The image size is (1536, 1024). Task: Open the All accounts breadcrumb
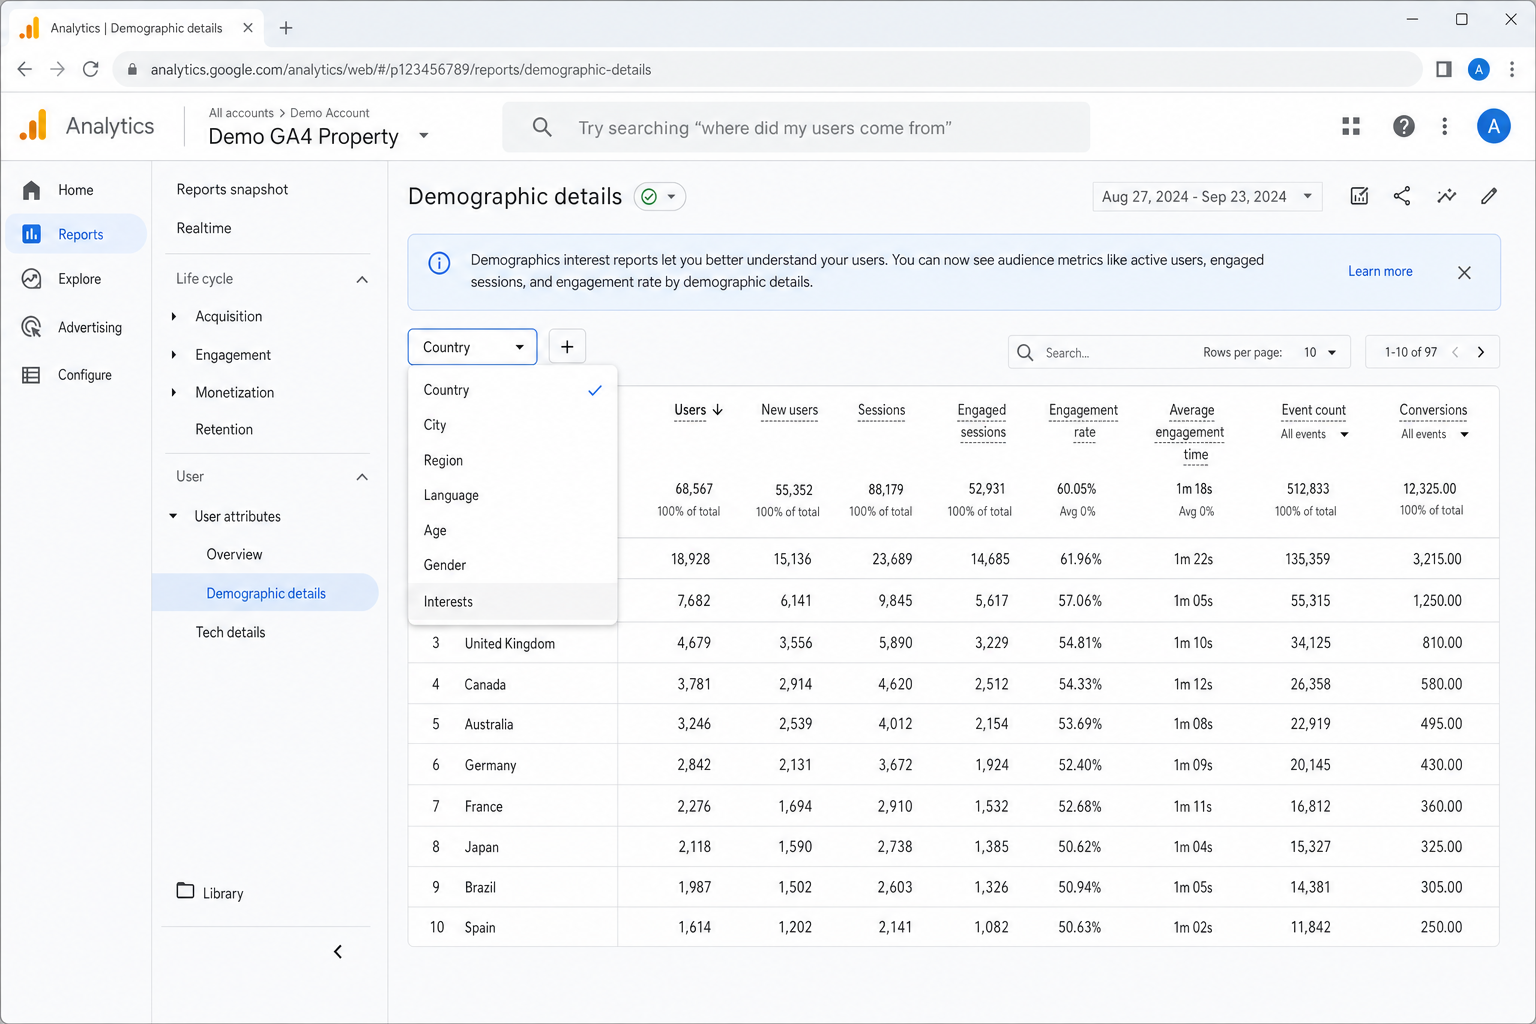[x=241, y=113]
